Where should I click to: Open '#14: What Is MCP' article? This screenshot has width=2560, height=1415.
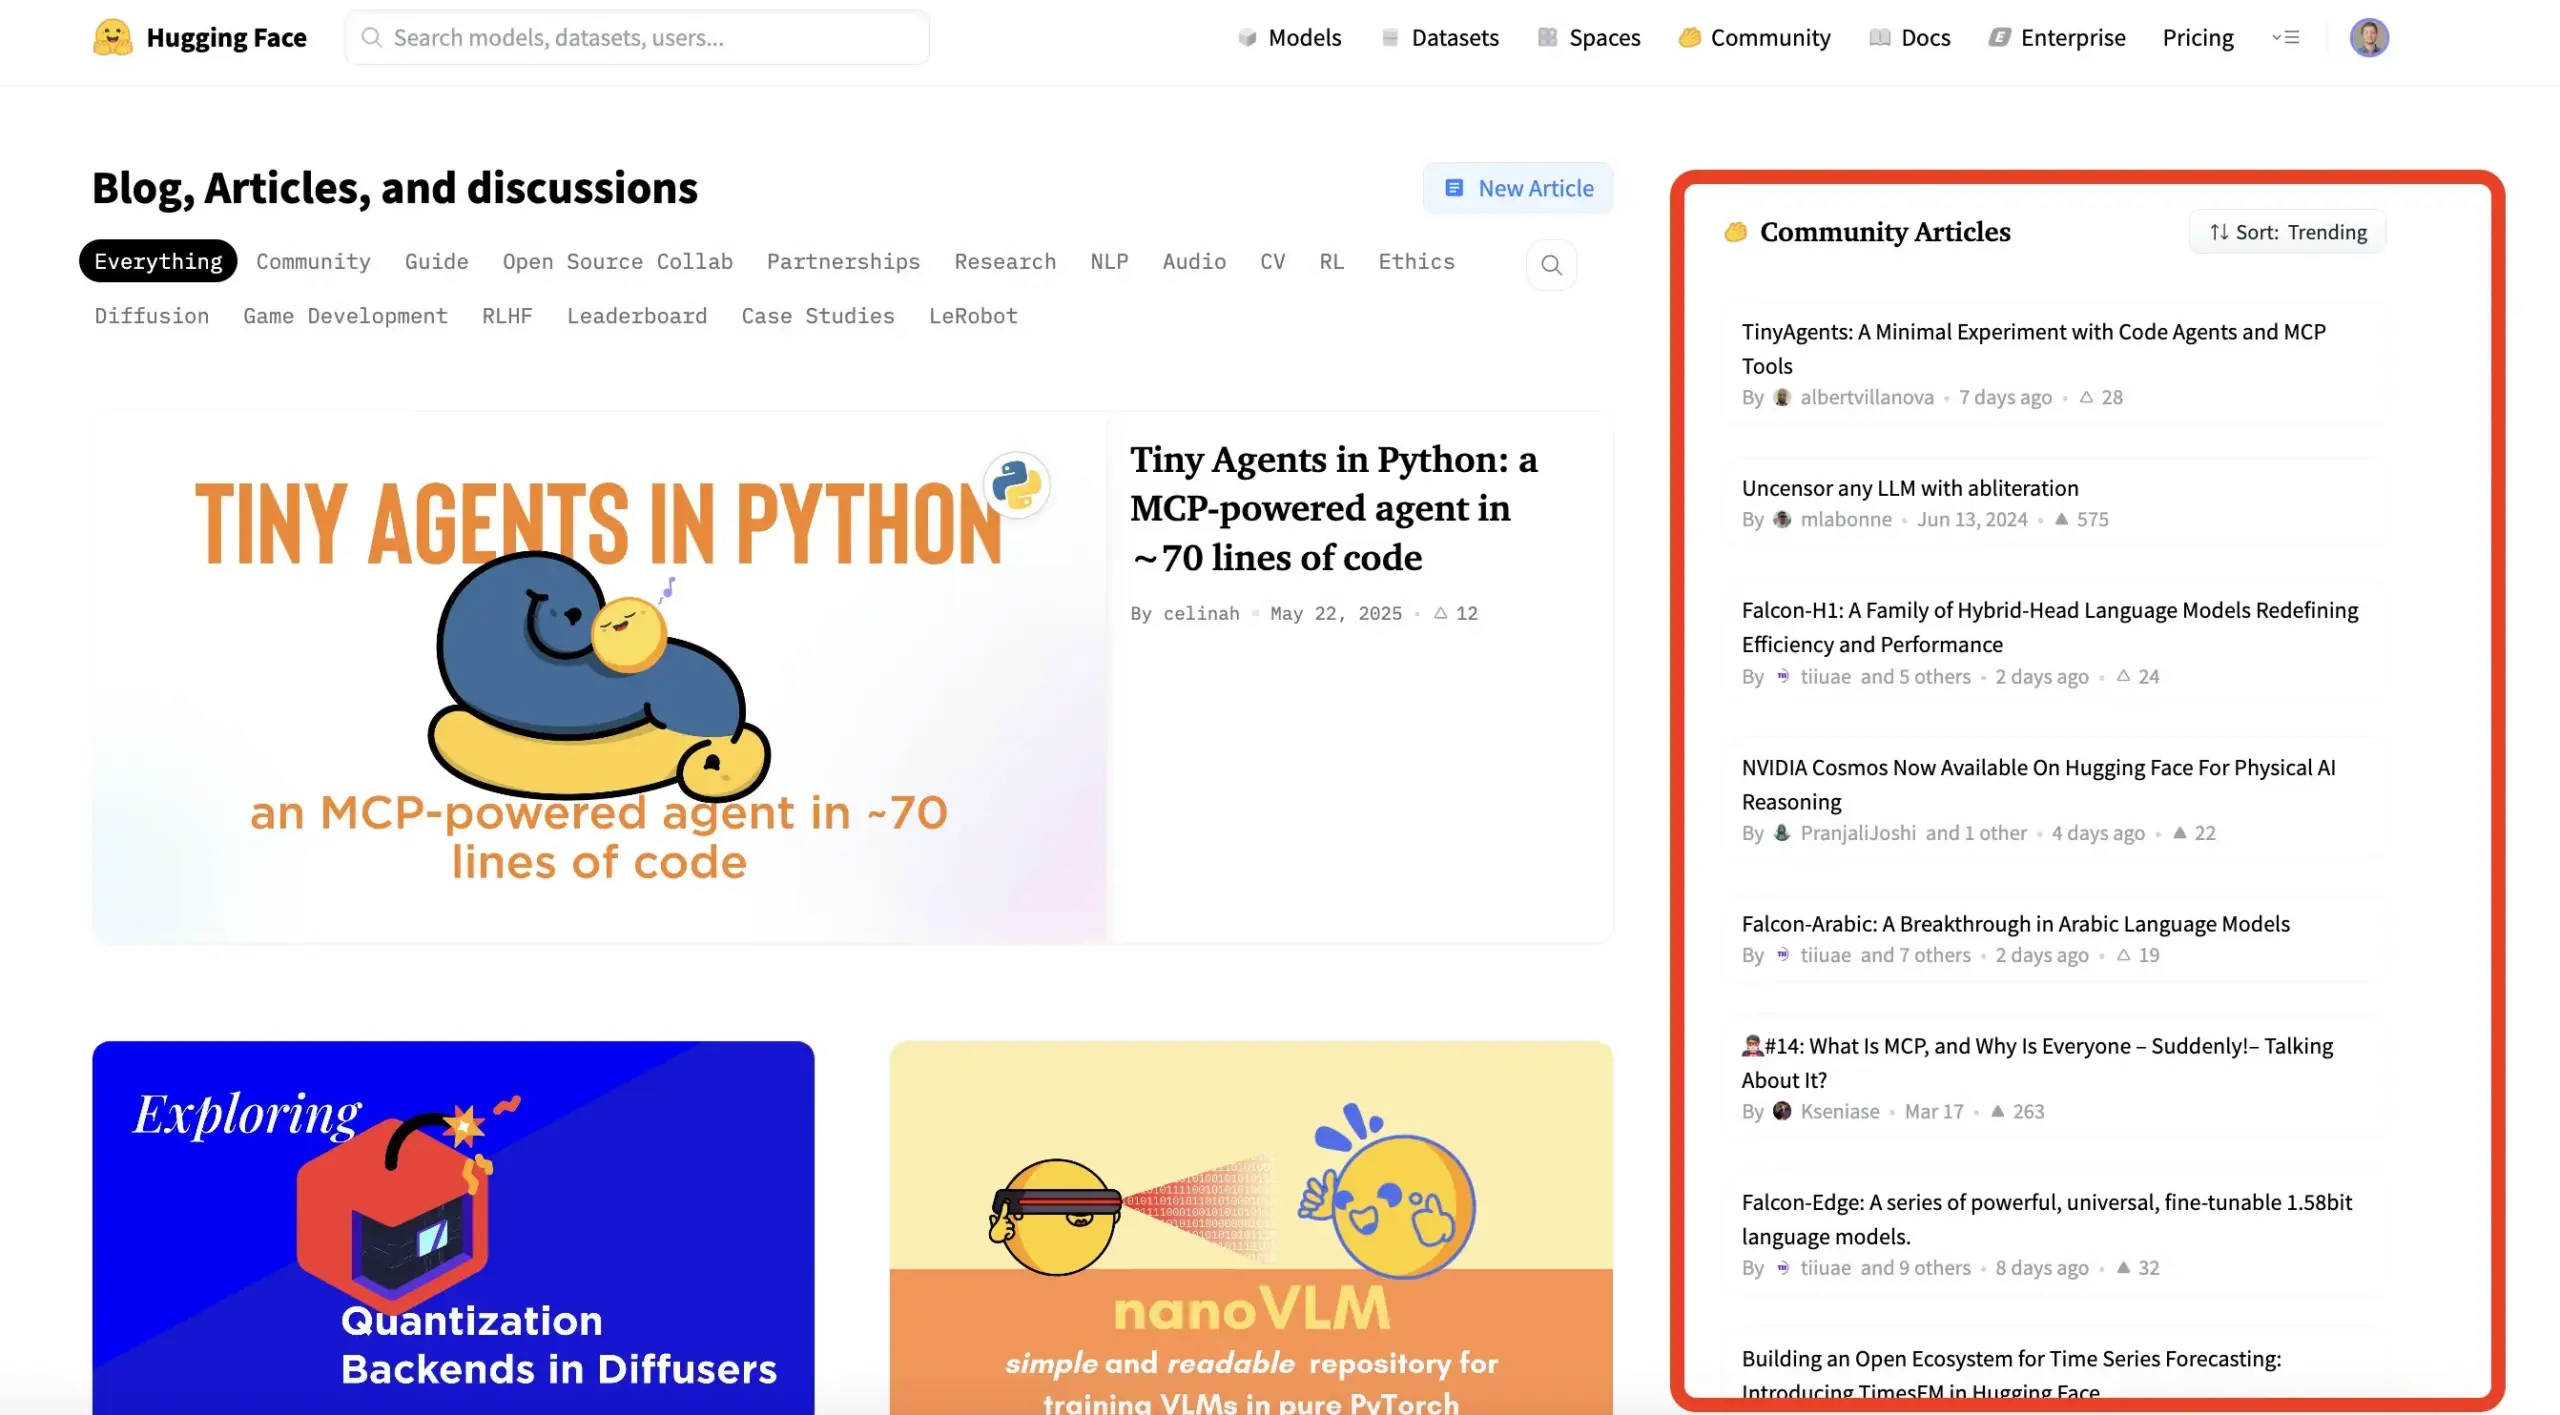tap(2037, 1063)
